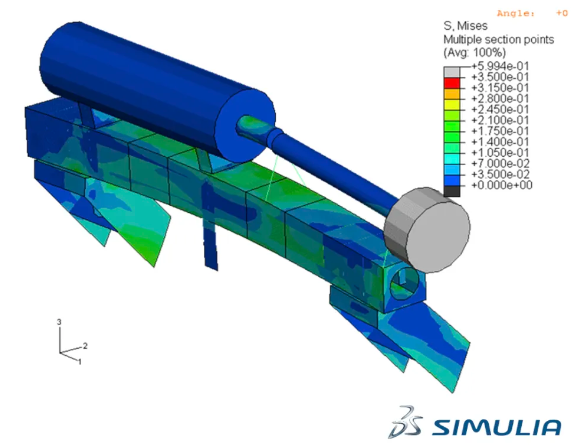The width and height of the screenshot is (584, 446).
Task: Click the S, Mises legend title
Action: click(x=465, y=26)
